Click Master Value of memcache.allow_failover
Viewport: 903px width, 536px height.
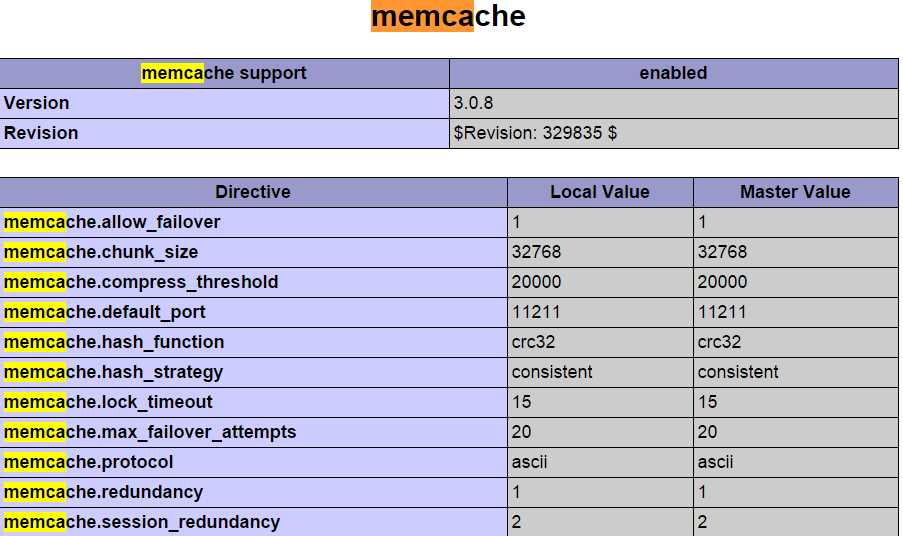703,222
